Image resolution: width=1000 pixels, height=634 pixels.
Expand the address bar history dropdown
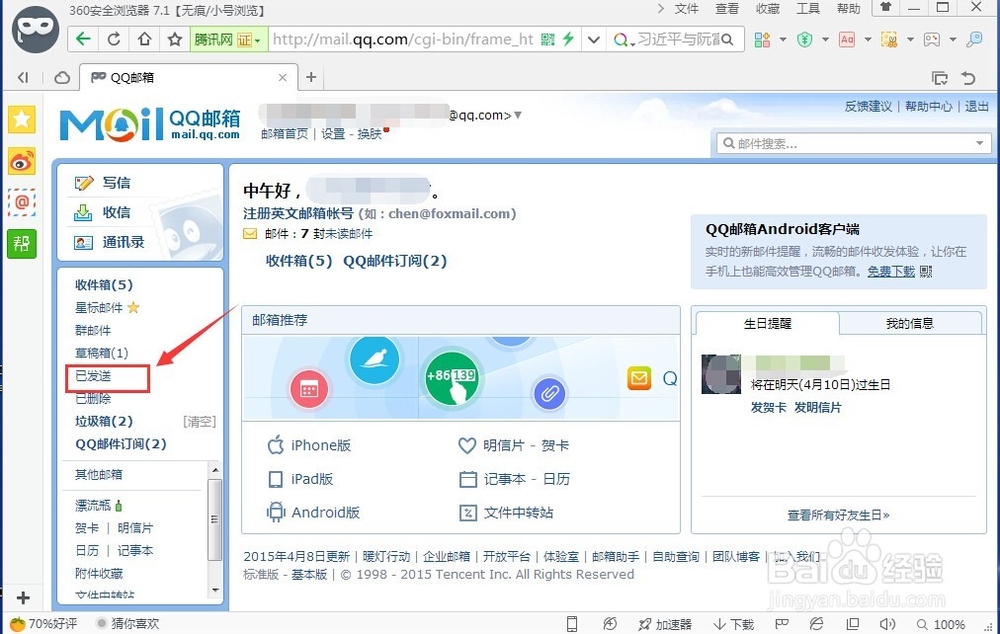tap(593, 40)
